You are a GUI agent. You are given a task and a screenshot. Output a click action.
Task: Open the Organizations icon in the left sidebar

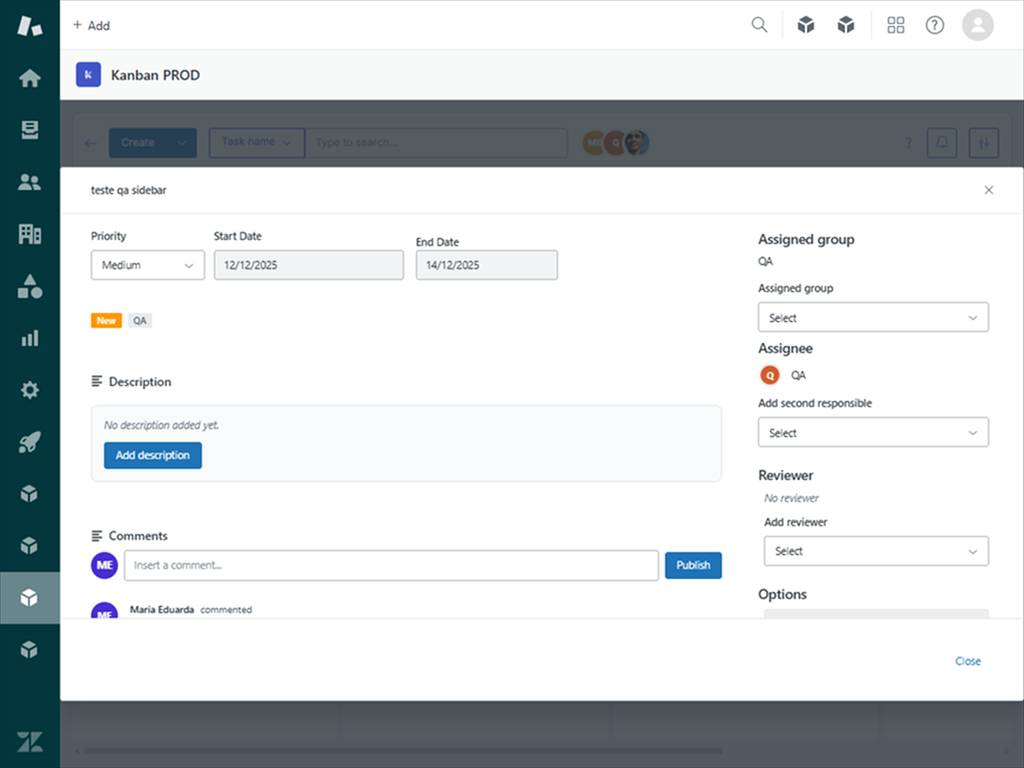29,234
